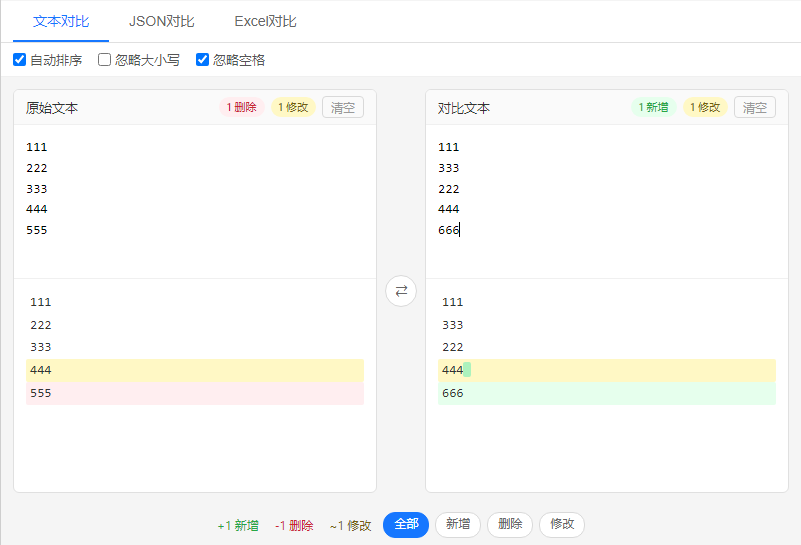This screenshot has width=801, height=545.
Task: Click the 111 line in 原始文本 input
Action: tap(37, 147)
